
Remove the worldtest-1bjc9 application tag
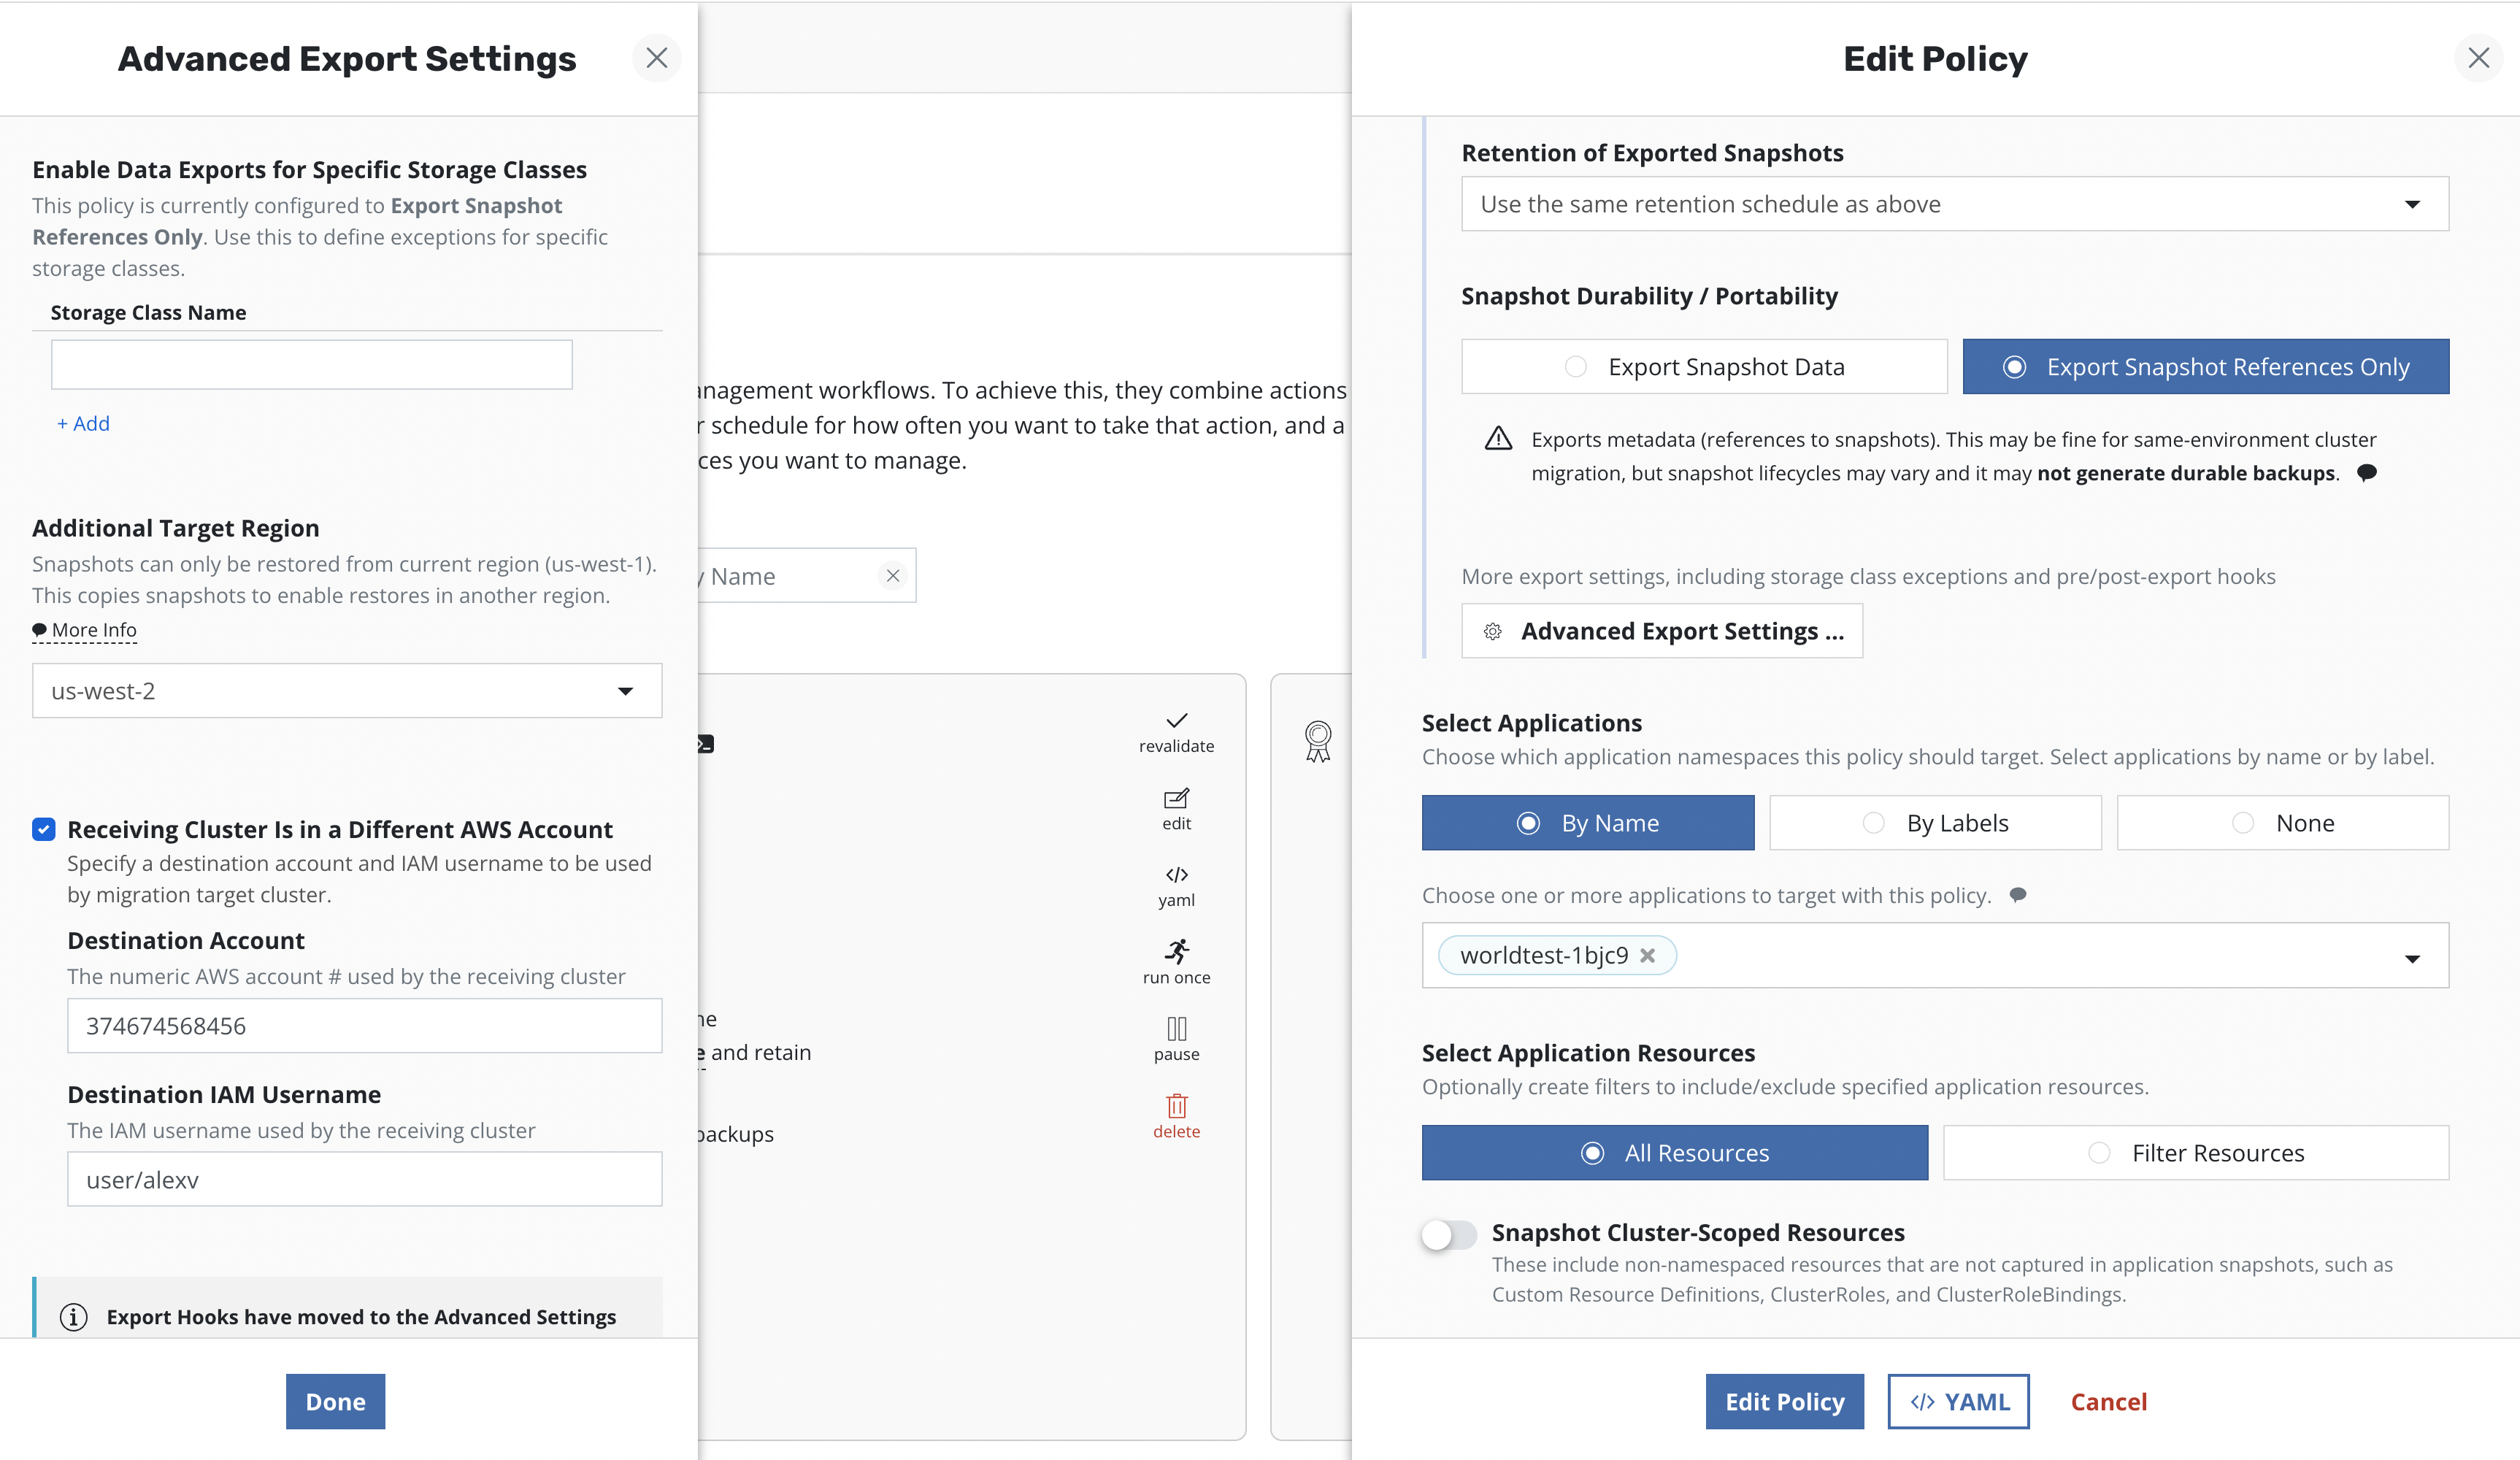point(1647,956)
